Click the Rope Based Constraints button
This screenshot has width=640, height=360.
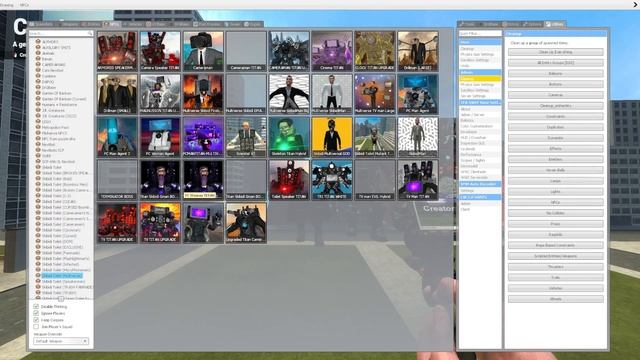pos(556,245)
